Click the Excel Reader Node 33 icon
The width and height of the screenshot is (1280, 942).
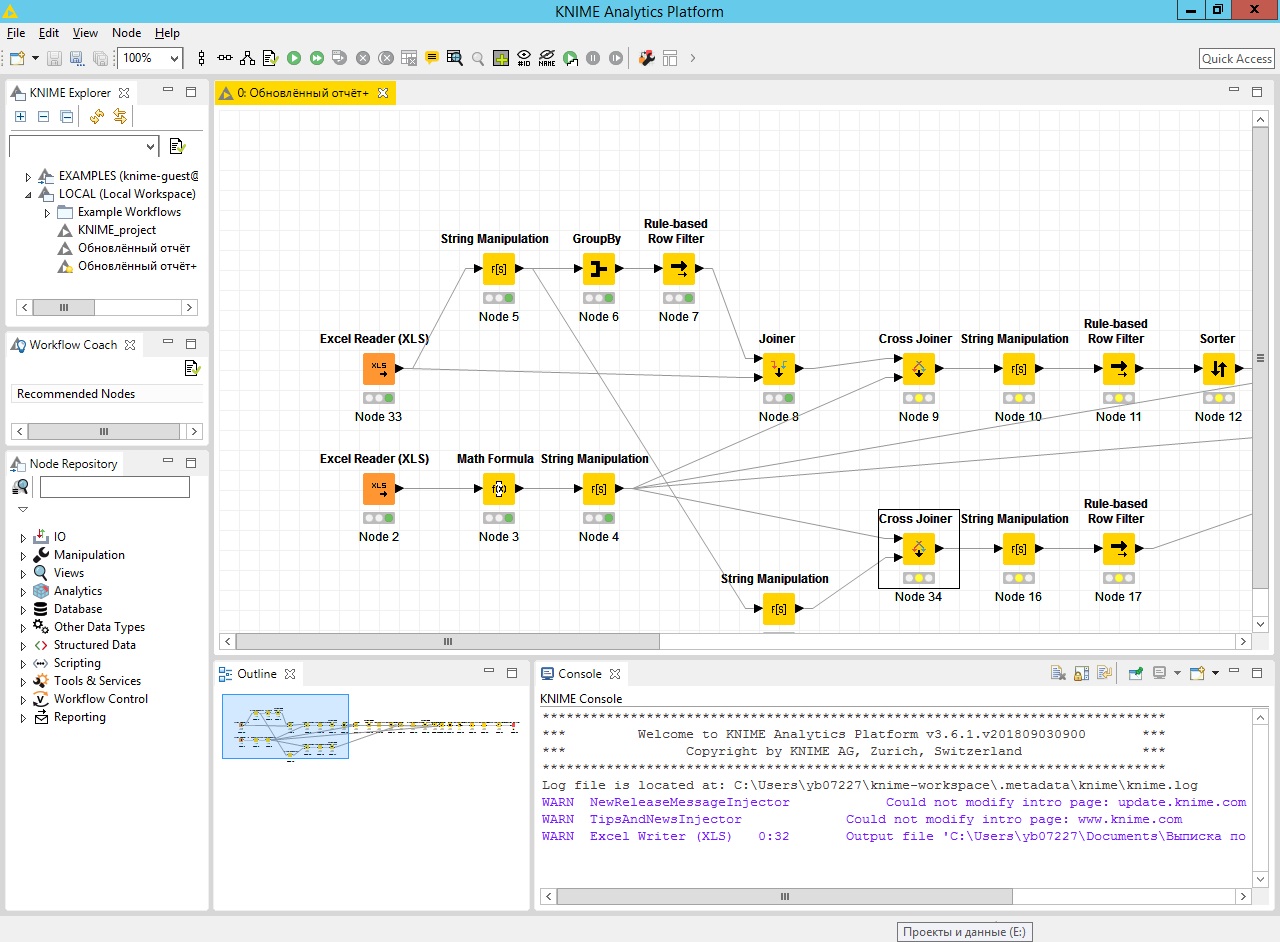click(x=379, y=369)
